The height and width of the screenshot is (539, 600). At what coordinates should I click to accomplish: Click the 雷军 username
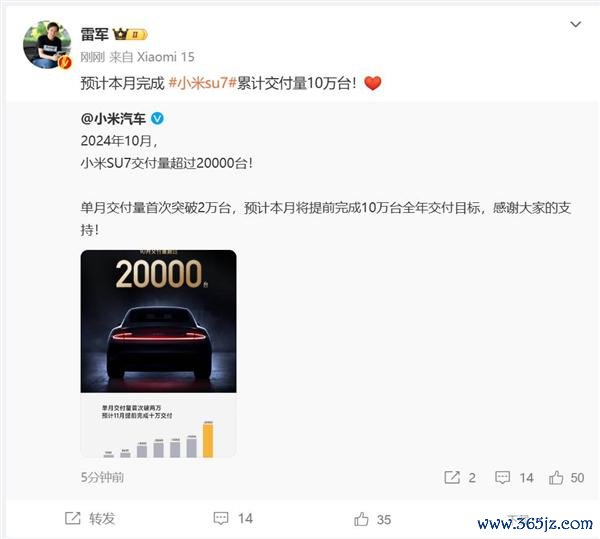click(95, 34)
